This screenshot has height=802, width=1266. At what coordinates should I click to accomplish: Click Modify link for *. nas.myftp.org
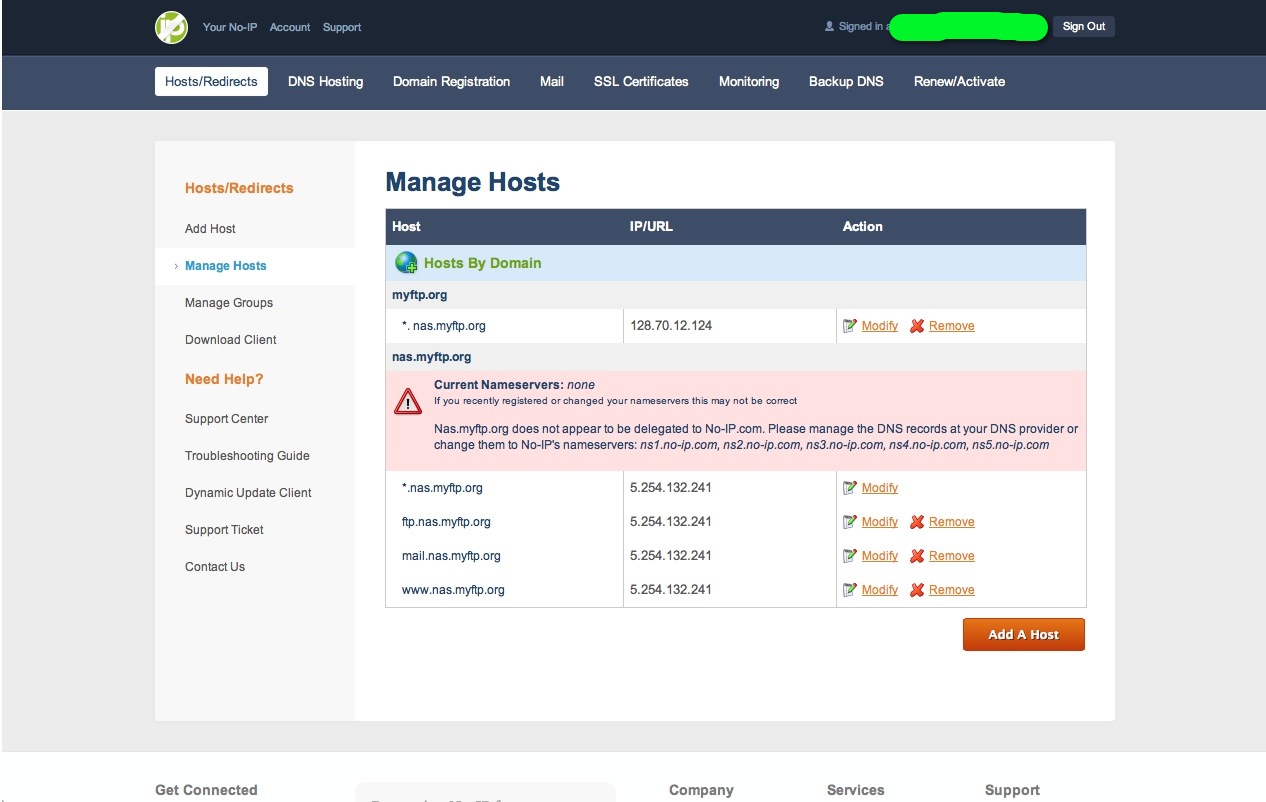point(880,326)
